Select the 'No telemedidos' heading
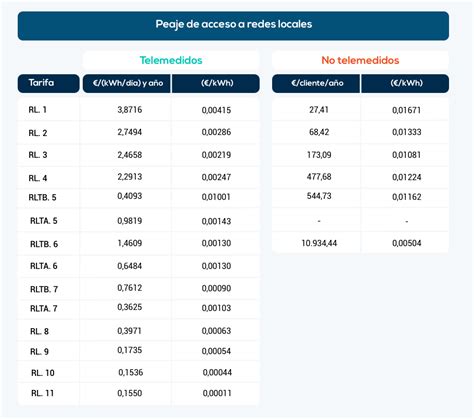474x419 pixels. 360,60
